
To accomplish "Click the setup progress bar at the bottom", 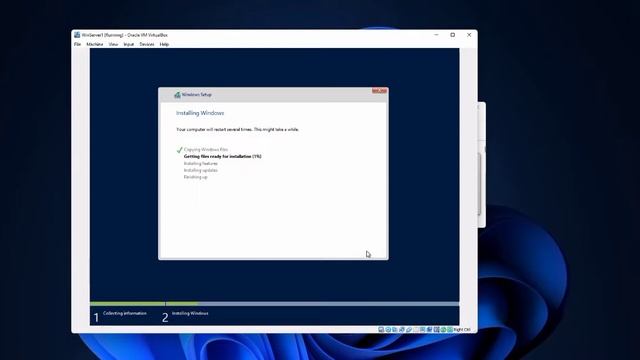I will pyautogui.click(x=274, y=304).
